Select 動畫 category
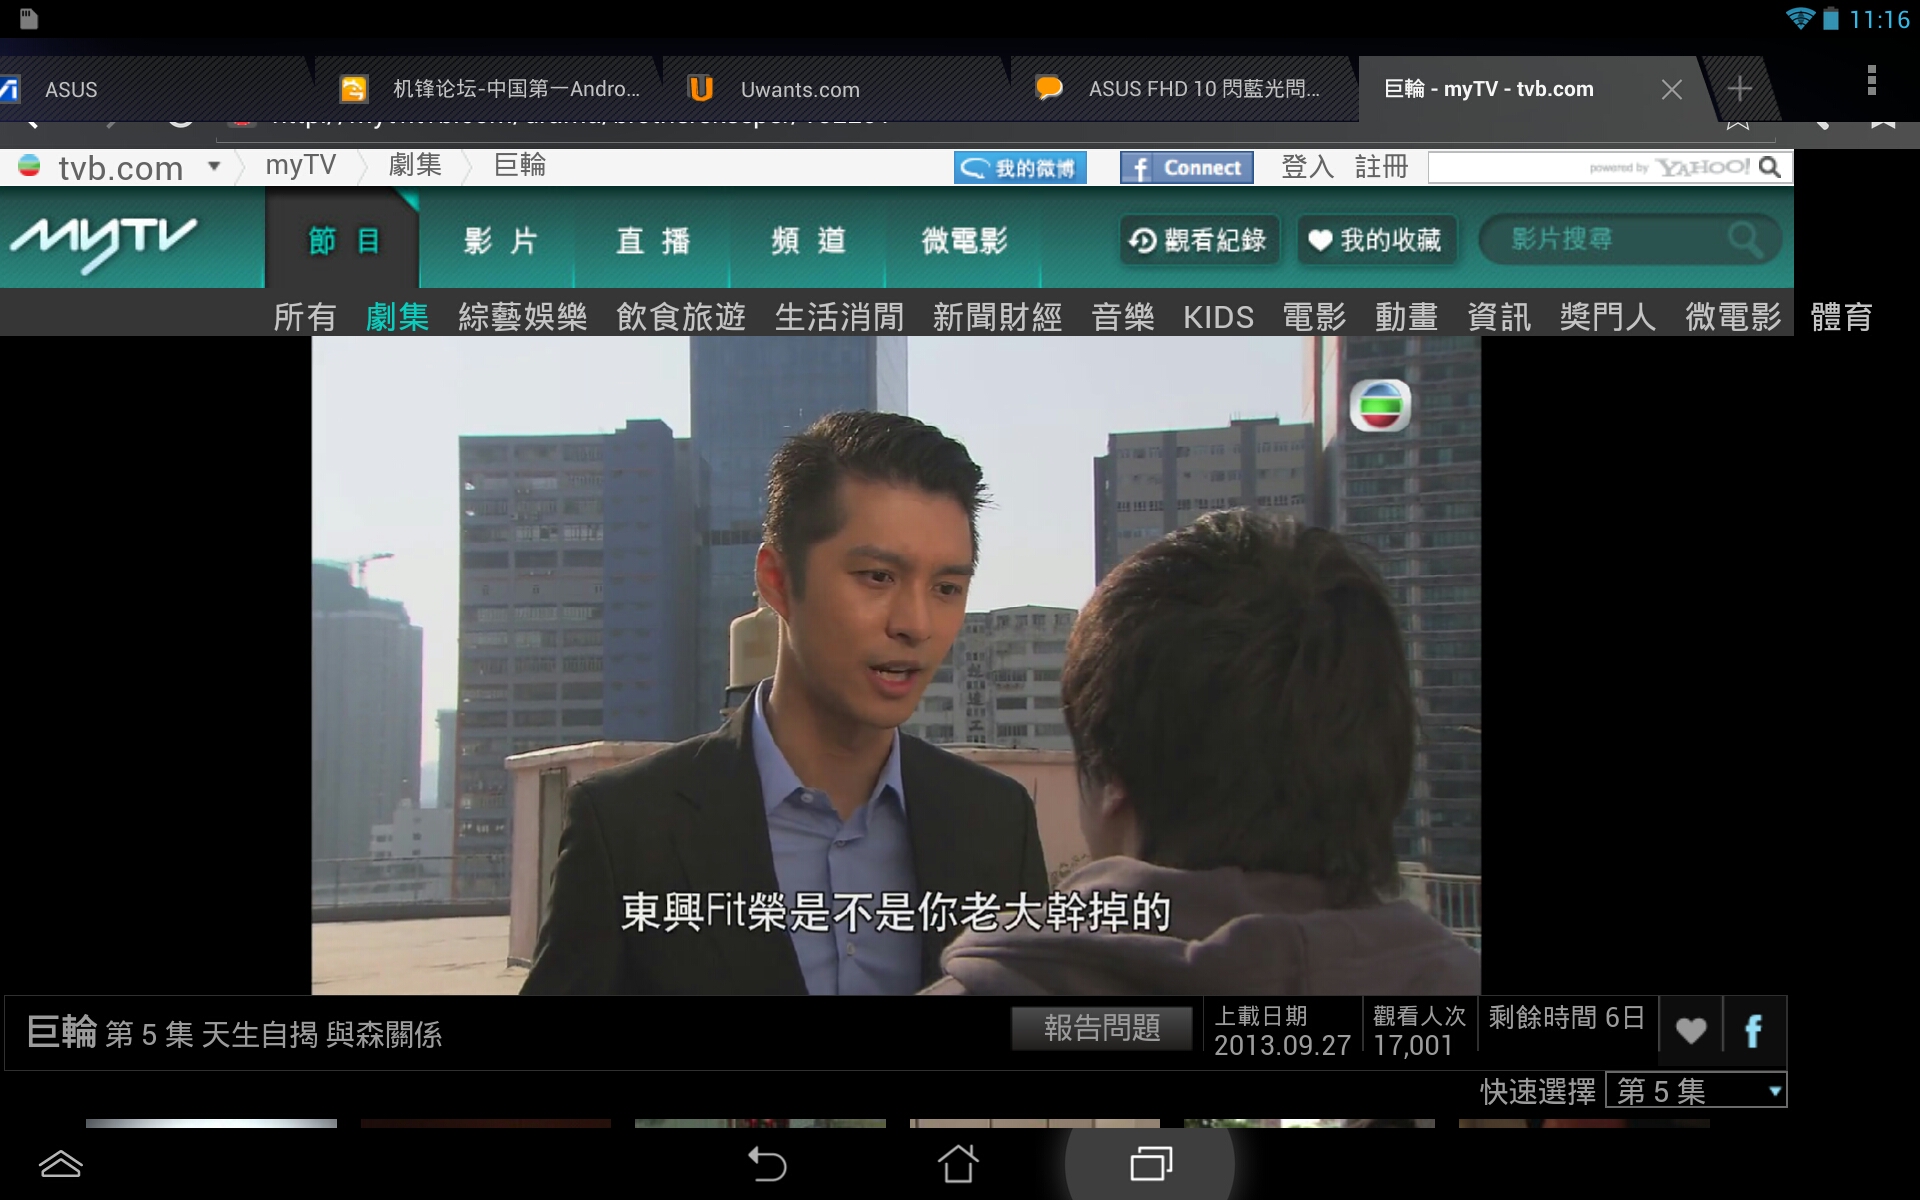This screenshot has height=1200, width=1920. pos(1406,317)
